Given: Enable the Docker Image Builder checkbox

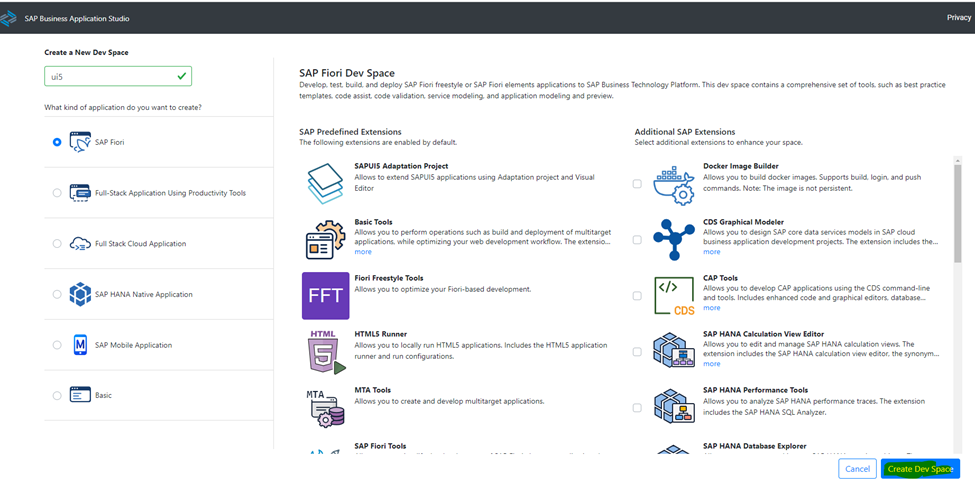Looking at the screenshot, I should pyautogui.click(x=637, y=184).
